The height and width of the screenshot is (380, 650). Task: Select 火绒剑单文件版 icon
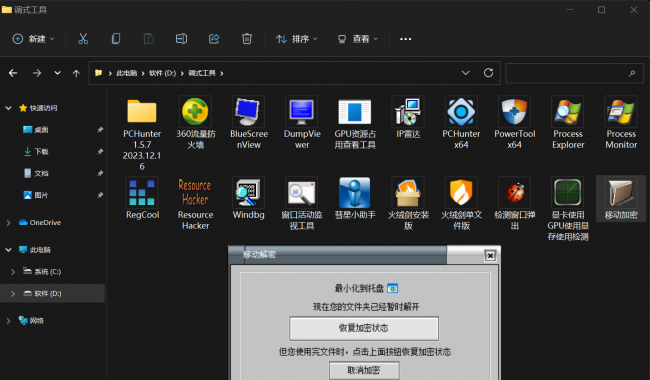point(461,192)
